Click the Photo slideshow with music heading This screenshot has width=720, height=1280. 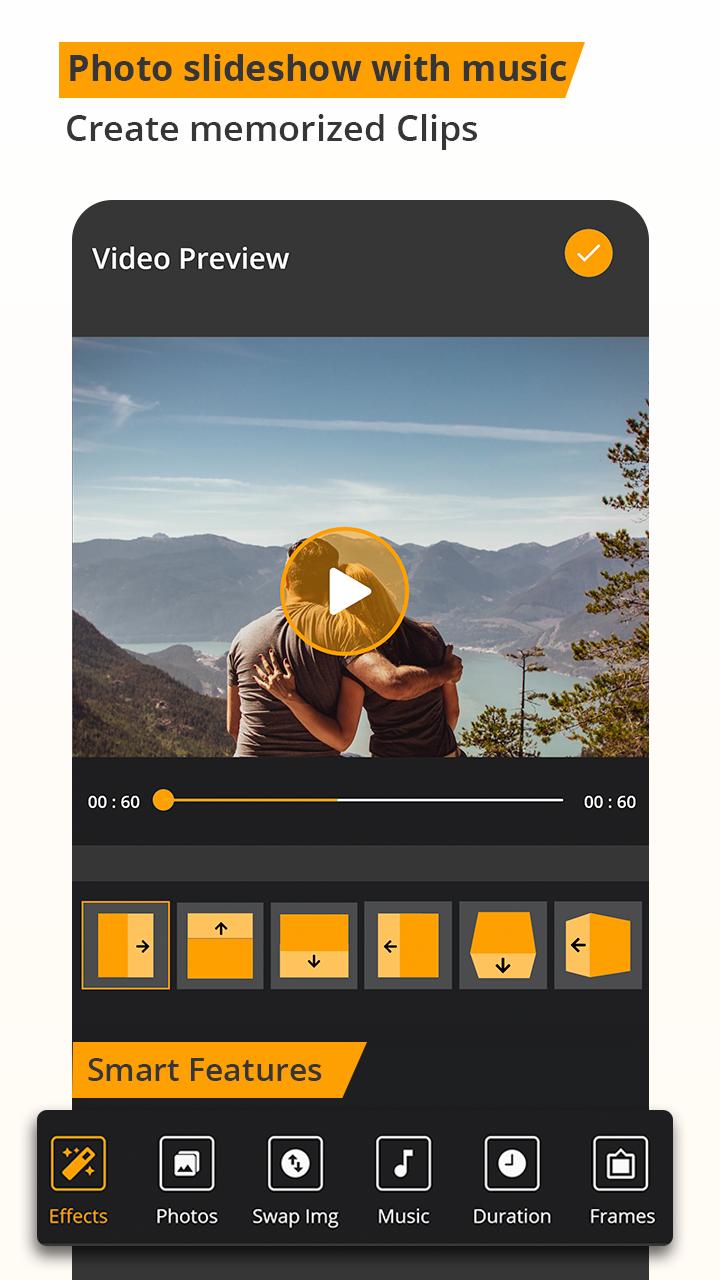[x=317, y=69]
